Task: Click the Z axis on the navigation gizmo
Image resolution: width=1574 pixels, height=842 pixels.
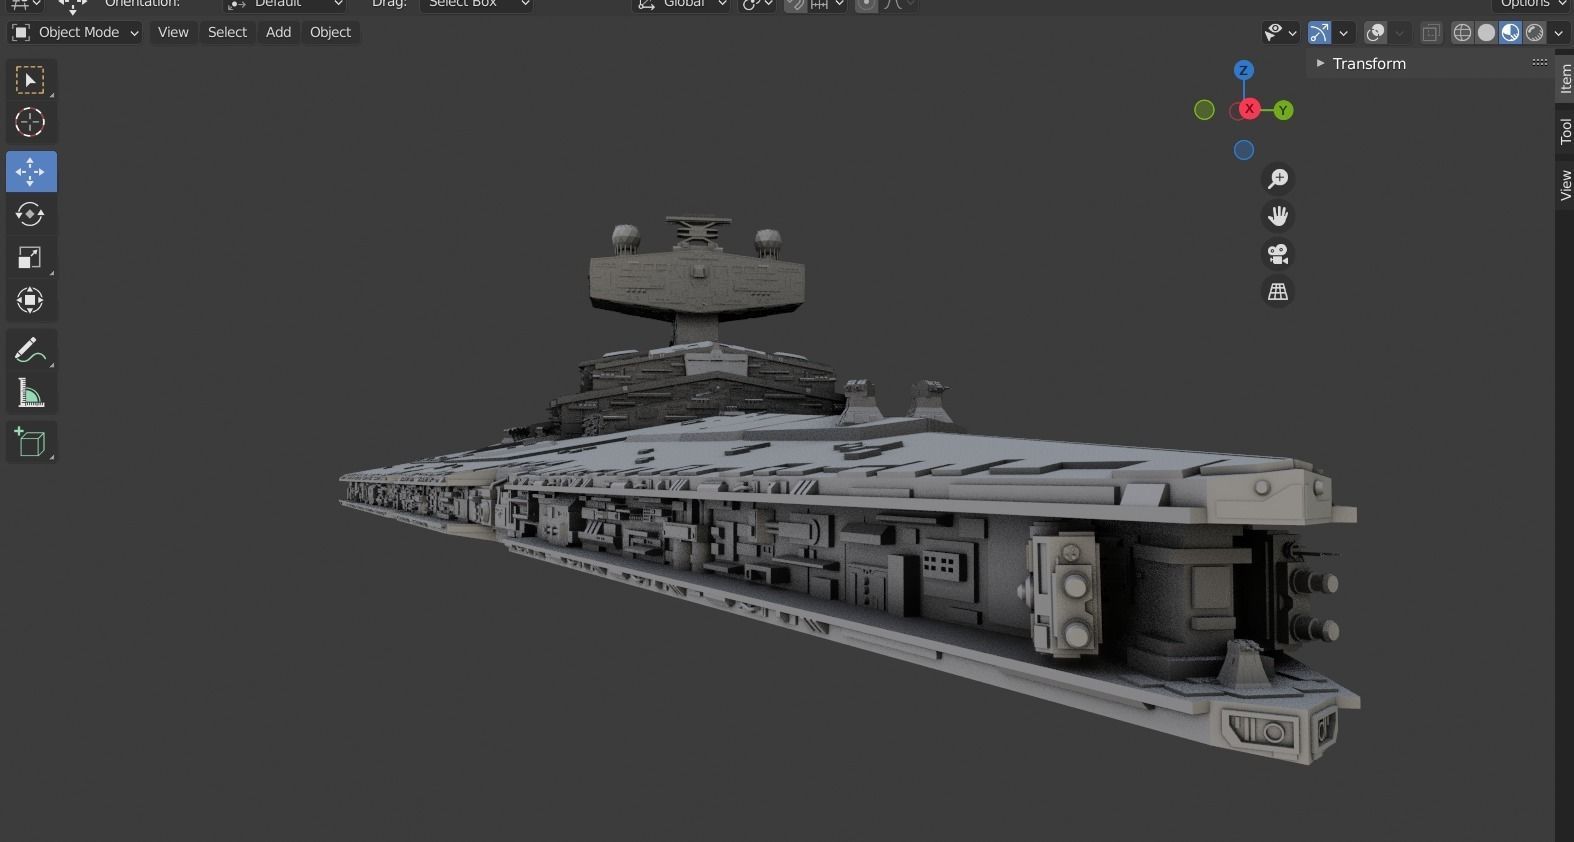Action: point(1244,70)
